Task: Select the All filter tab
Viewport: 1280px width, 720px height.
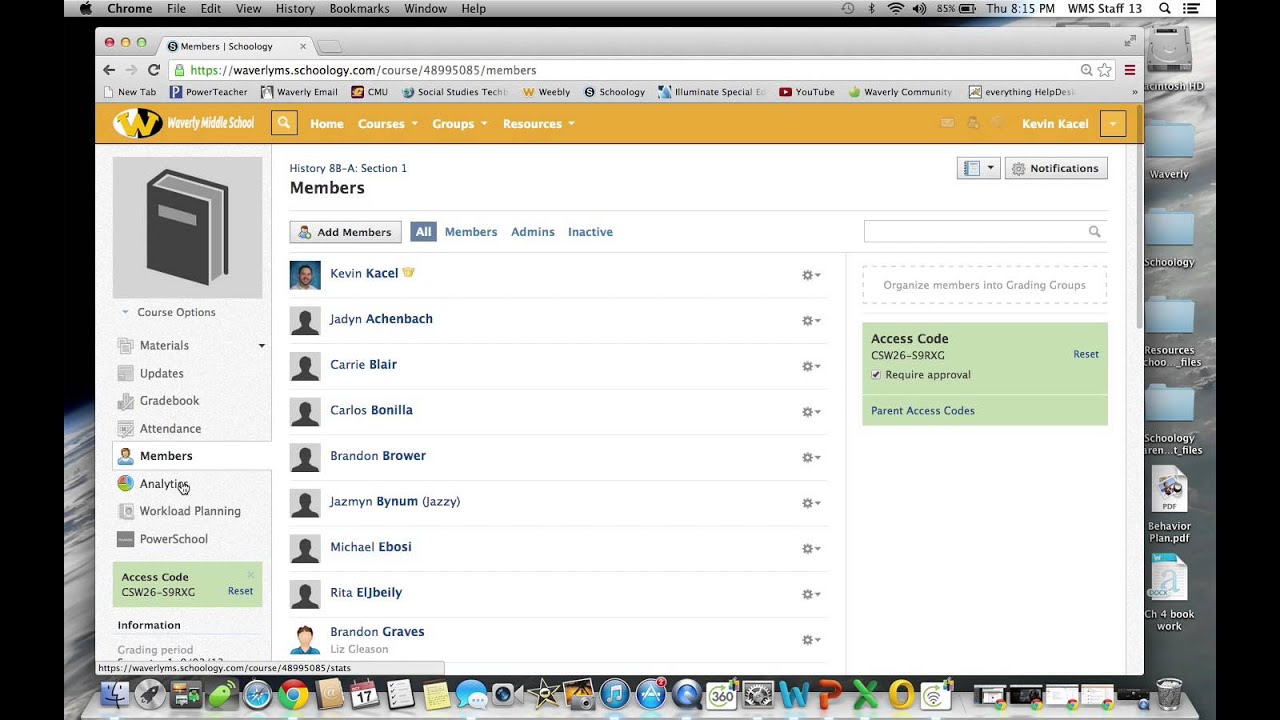Action: (x=424, y=232)
